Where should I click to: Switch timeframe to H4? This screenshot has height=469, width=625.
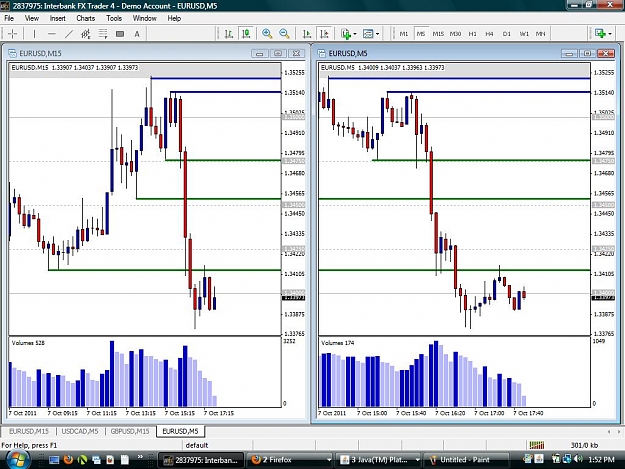click(489, 34)
